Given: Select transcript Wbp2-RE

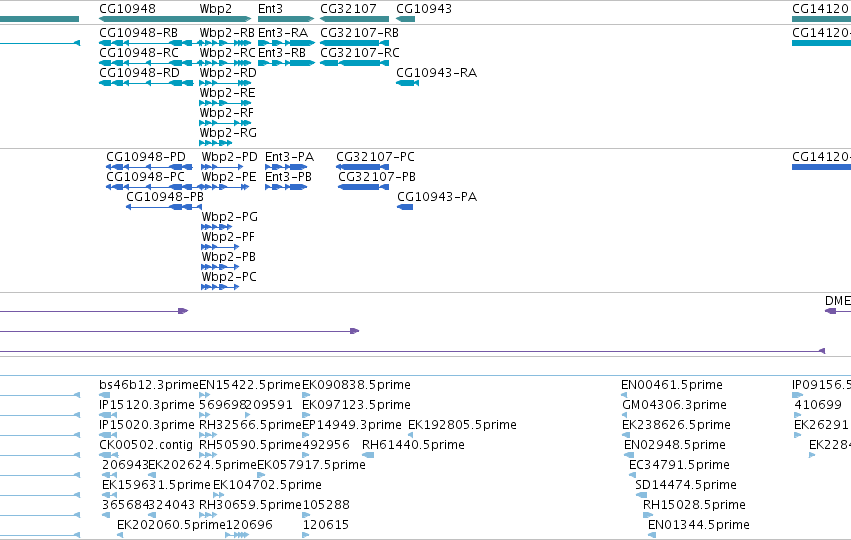Looking at the screenshot, I should (x=225, y=103).
